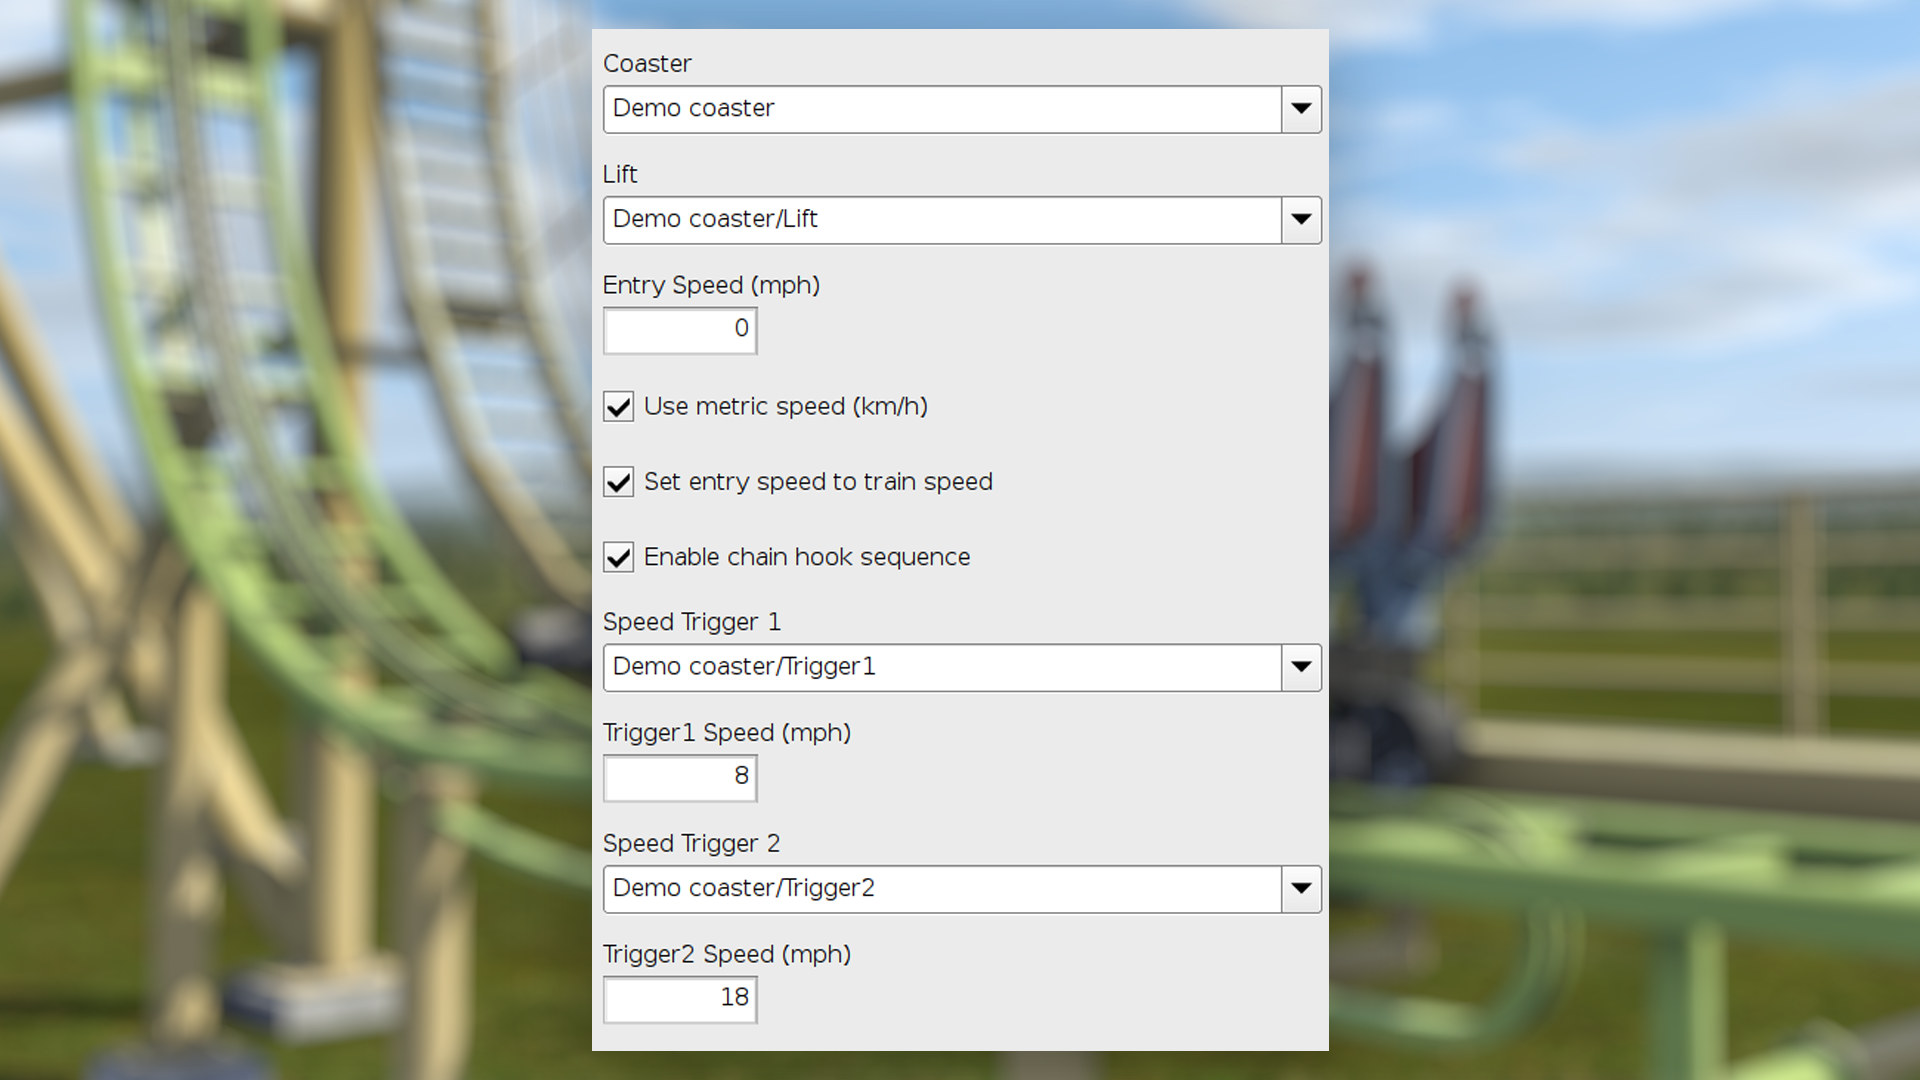Image resolution: width=1920 pixels, height=1080 pixels.
Task: Disable Enable chain hook sequence checkbox
Action: [619, 557]
